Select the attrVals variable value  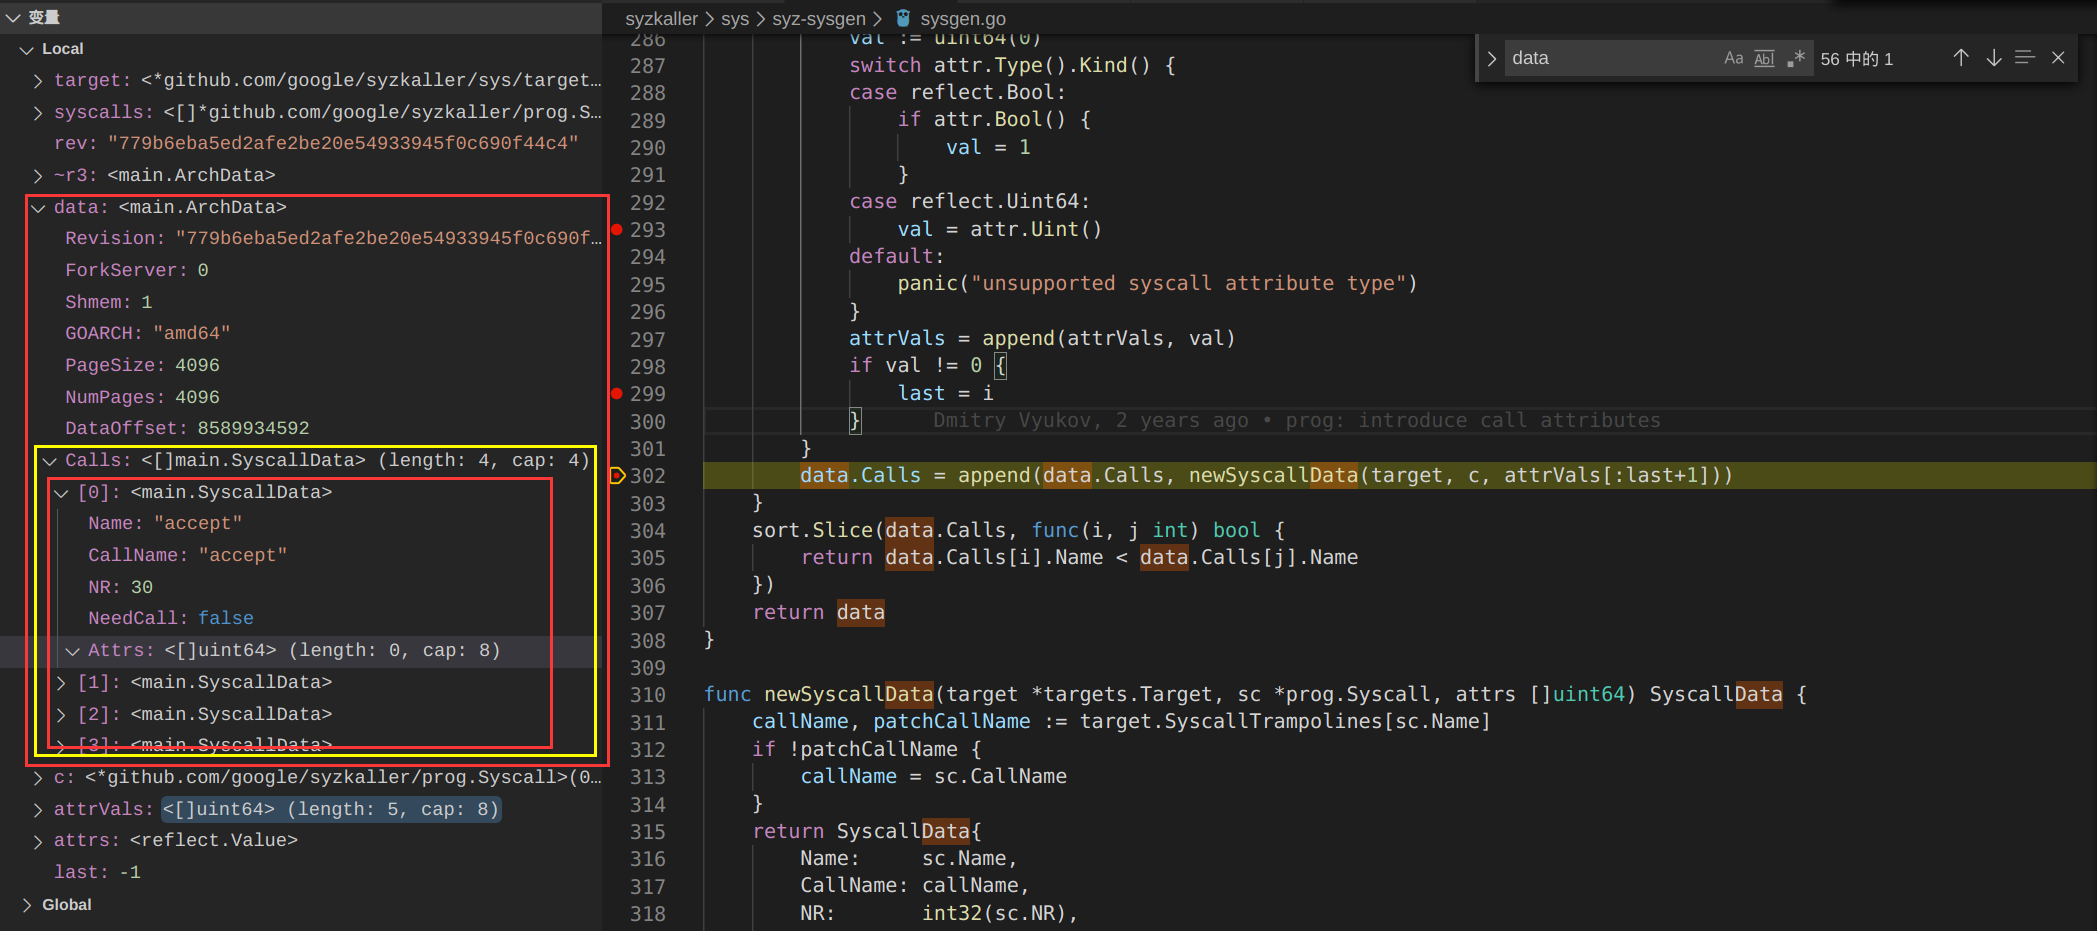[x=331, y=809]
